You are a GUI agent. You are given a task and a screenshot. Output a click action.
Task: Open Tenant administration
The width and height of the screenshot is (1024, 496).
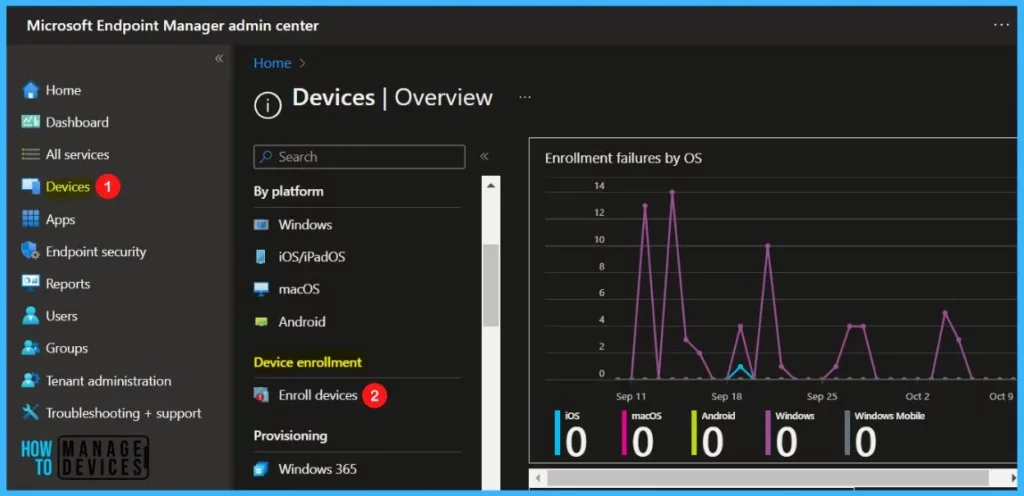pos(108,380)
